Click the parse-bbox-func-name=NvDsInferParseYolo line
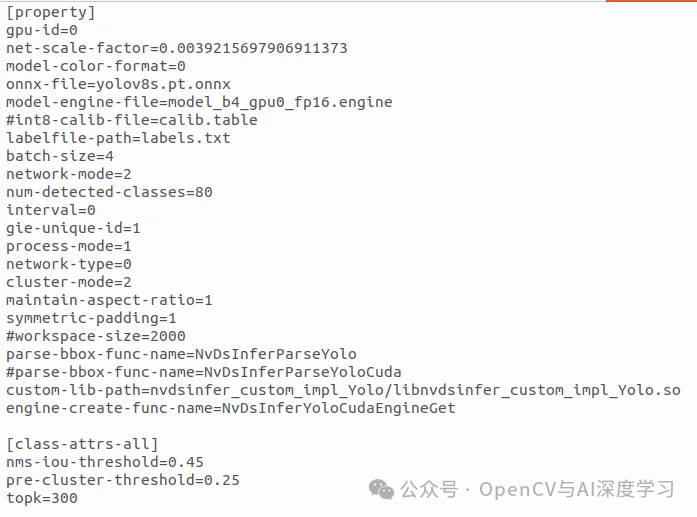697x517 pixels. coord(181,354)
